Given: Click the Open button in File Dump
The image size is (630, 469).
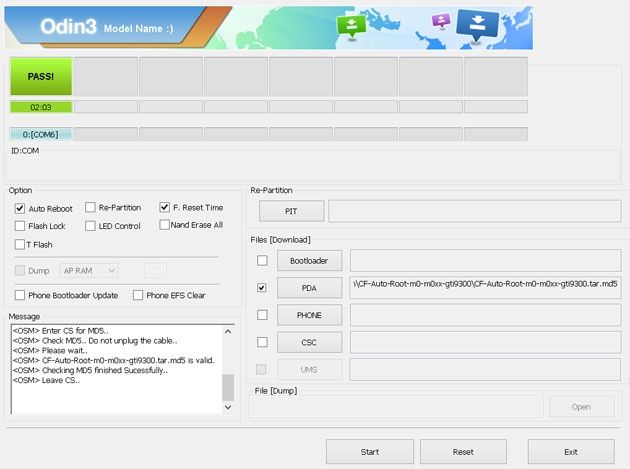Looking at the screenshot, I should (581, 407).
